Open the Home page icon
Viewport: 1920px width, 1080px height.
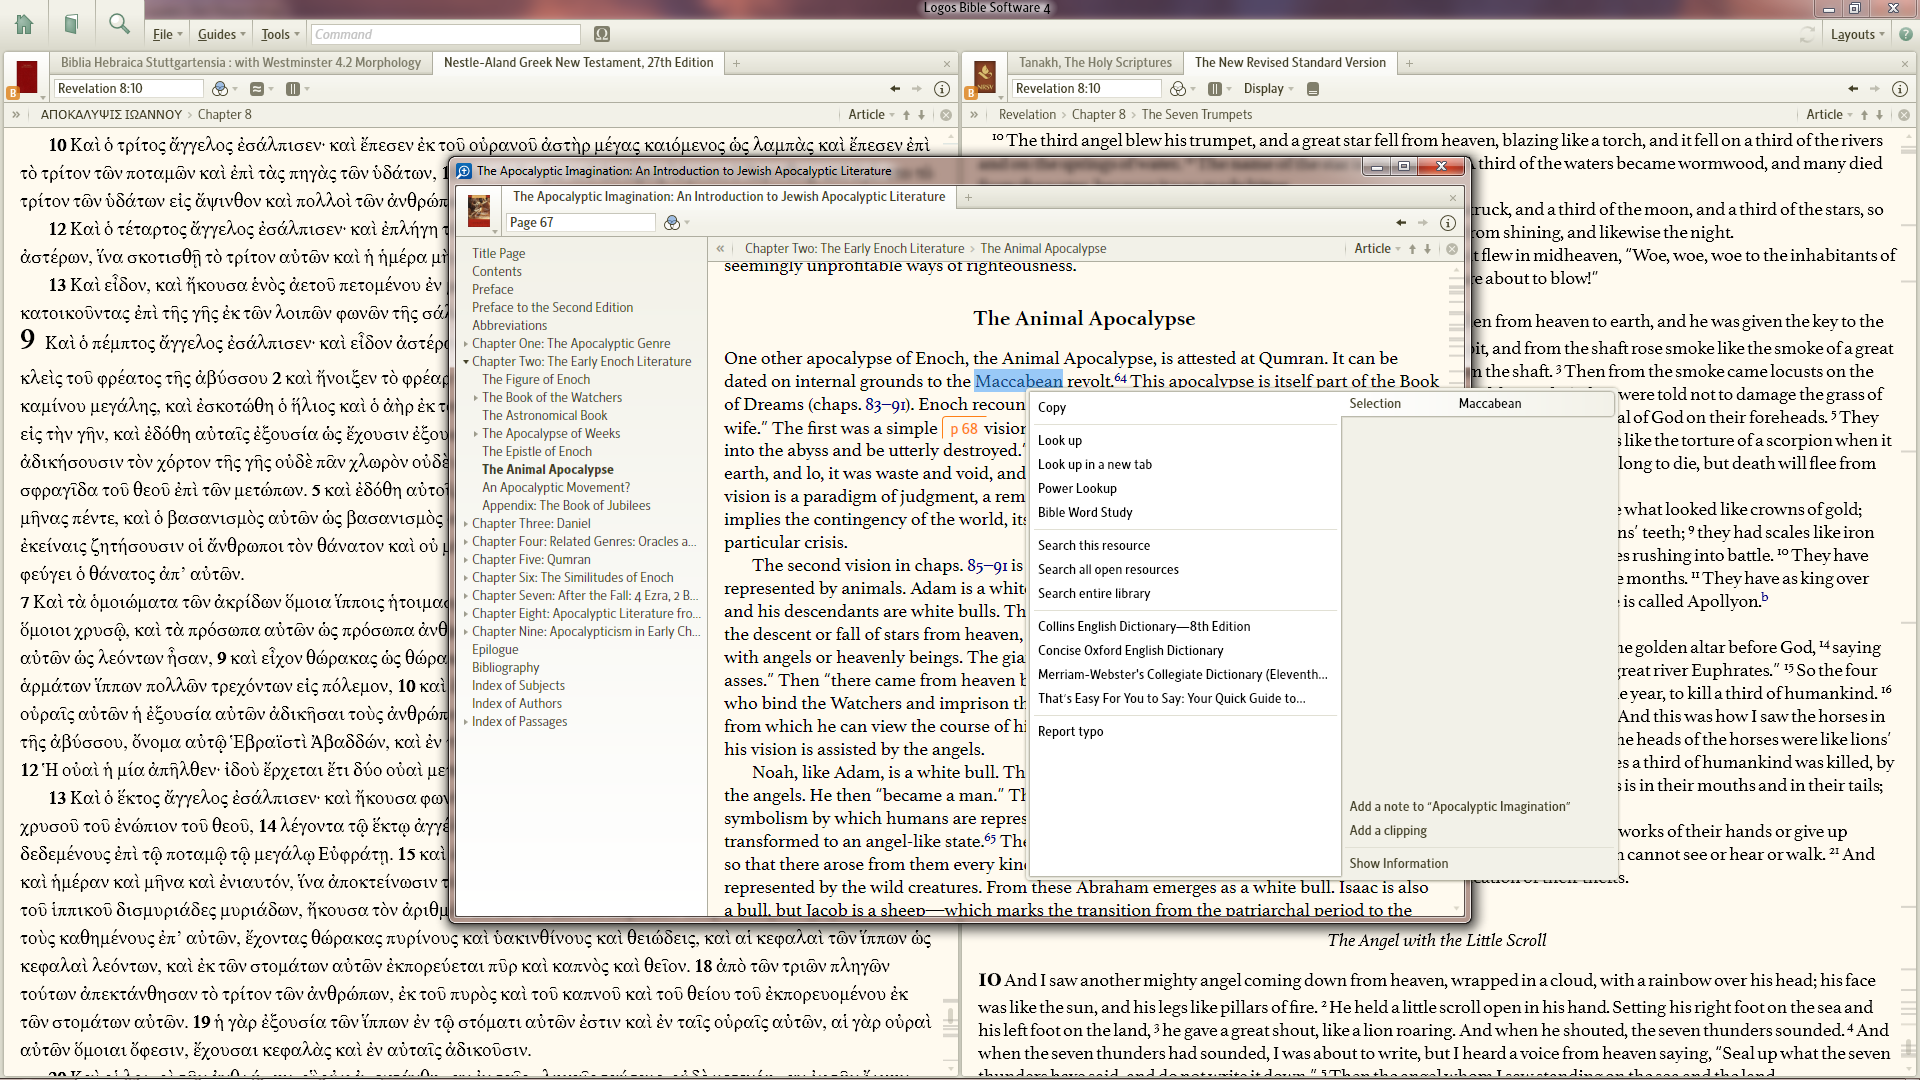point(24,24)
